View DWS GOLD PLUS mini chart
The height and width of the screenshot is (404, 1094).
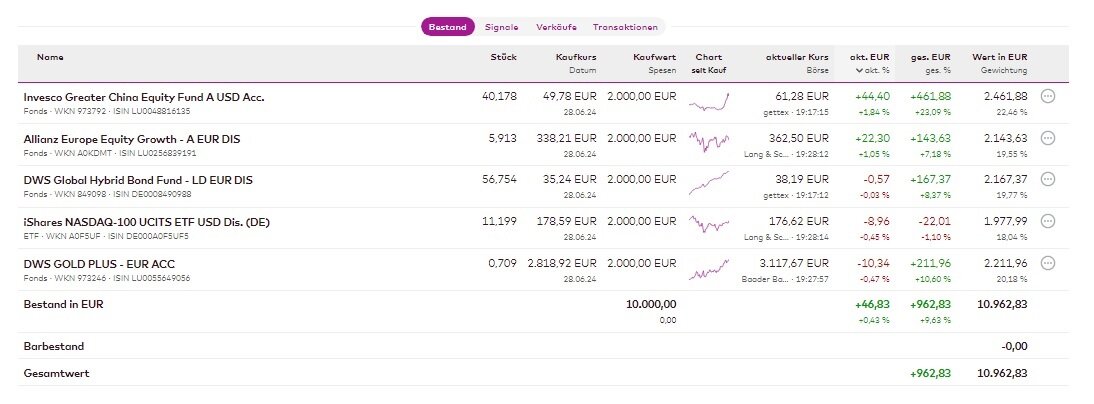click(x=710, y=268)
